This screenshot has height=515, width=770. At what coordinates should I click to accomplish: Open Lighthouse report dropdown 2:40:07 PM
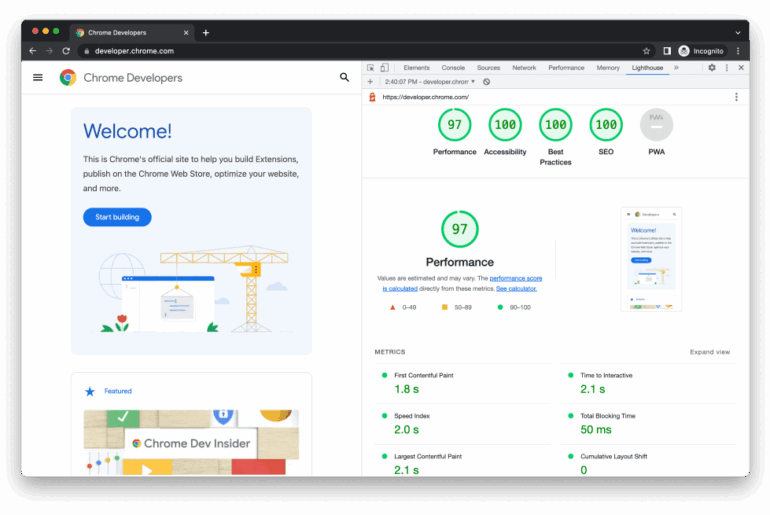point(430,81)
